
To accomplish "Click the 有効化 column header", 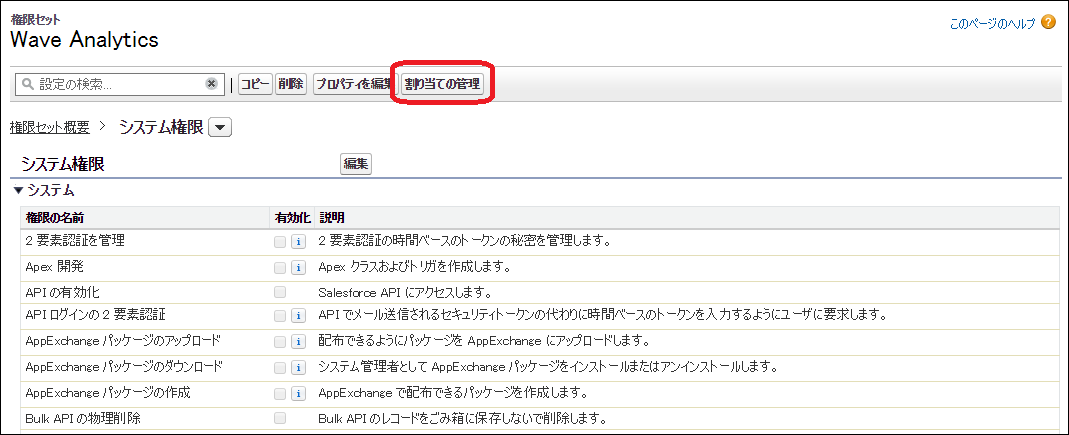I will (x=292, y=218).
